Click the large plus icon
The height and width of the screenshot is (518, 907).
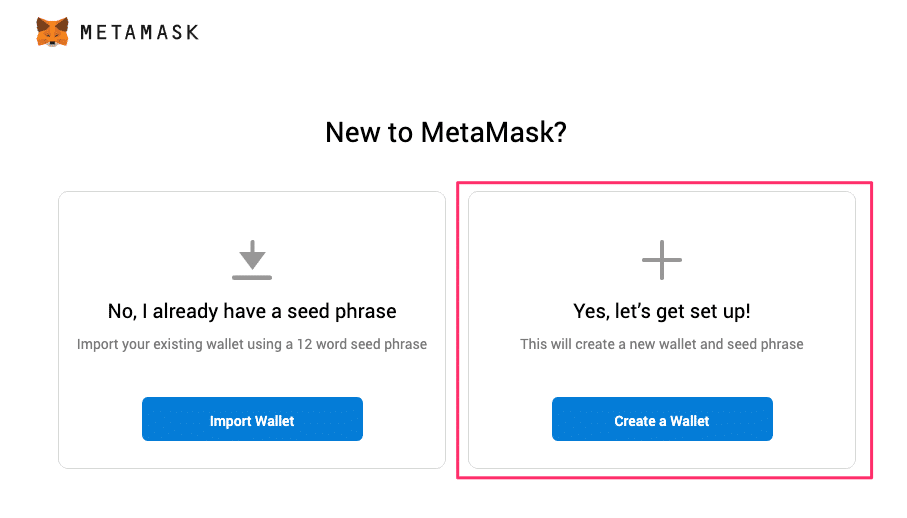coord(661,260)
